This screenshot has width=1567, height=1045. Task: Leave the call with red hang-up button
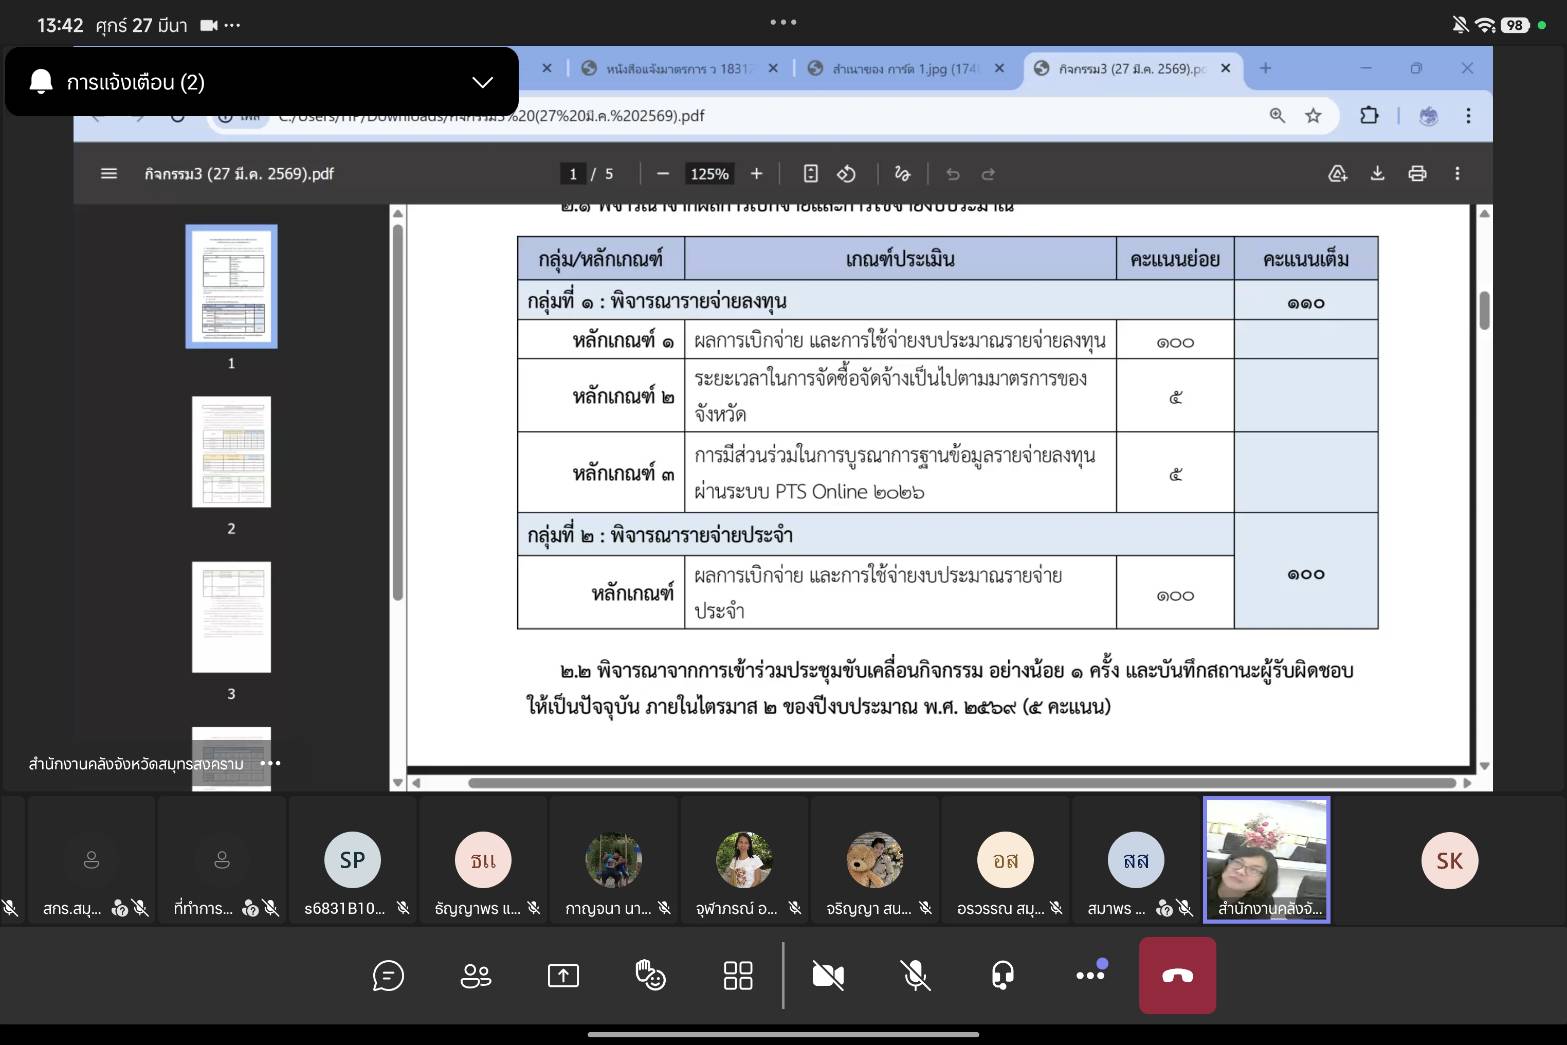1177,975
